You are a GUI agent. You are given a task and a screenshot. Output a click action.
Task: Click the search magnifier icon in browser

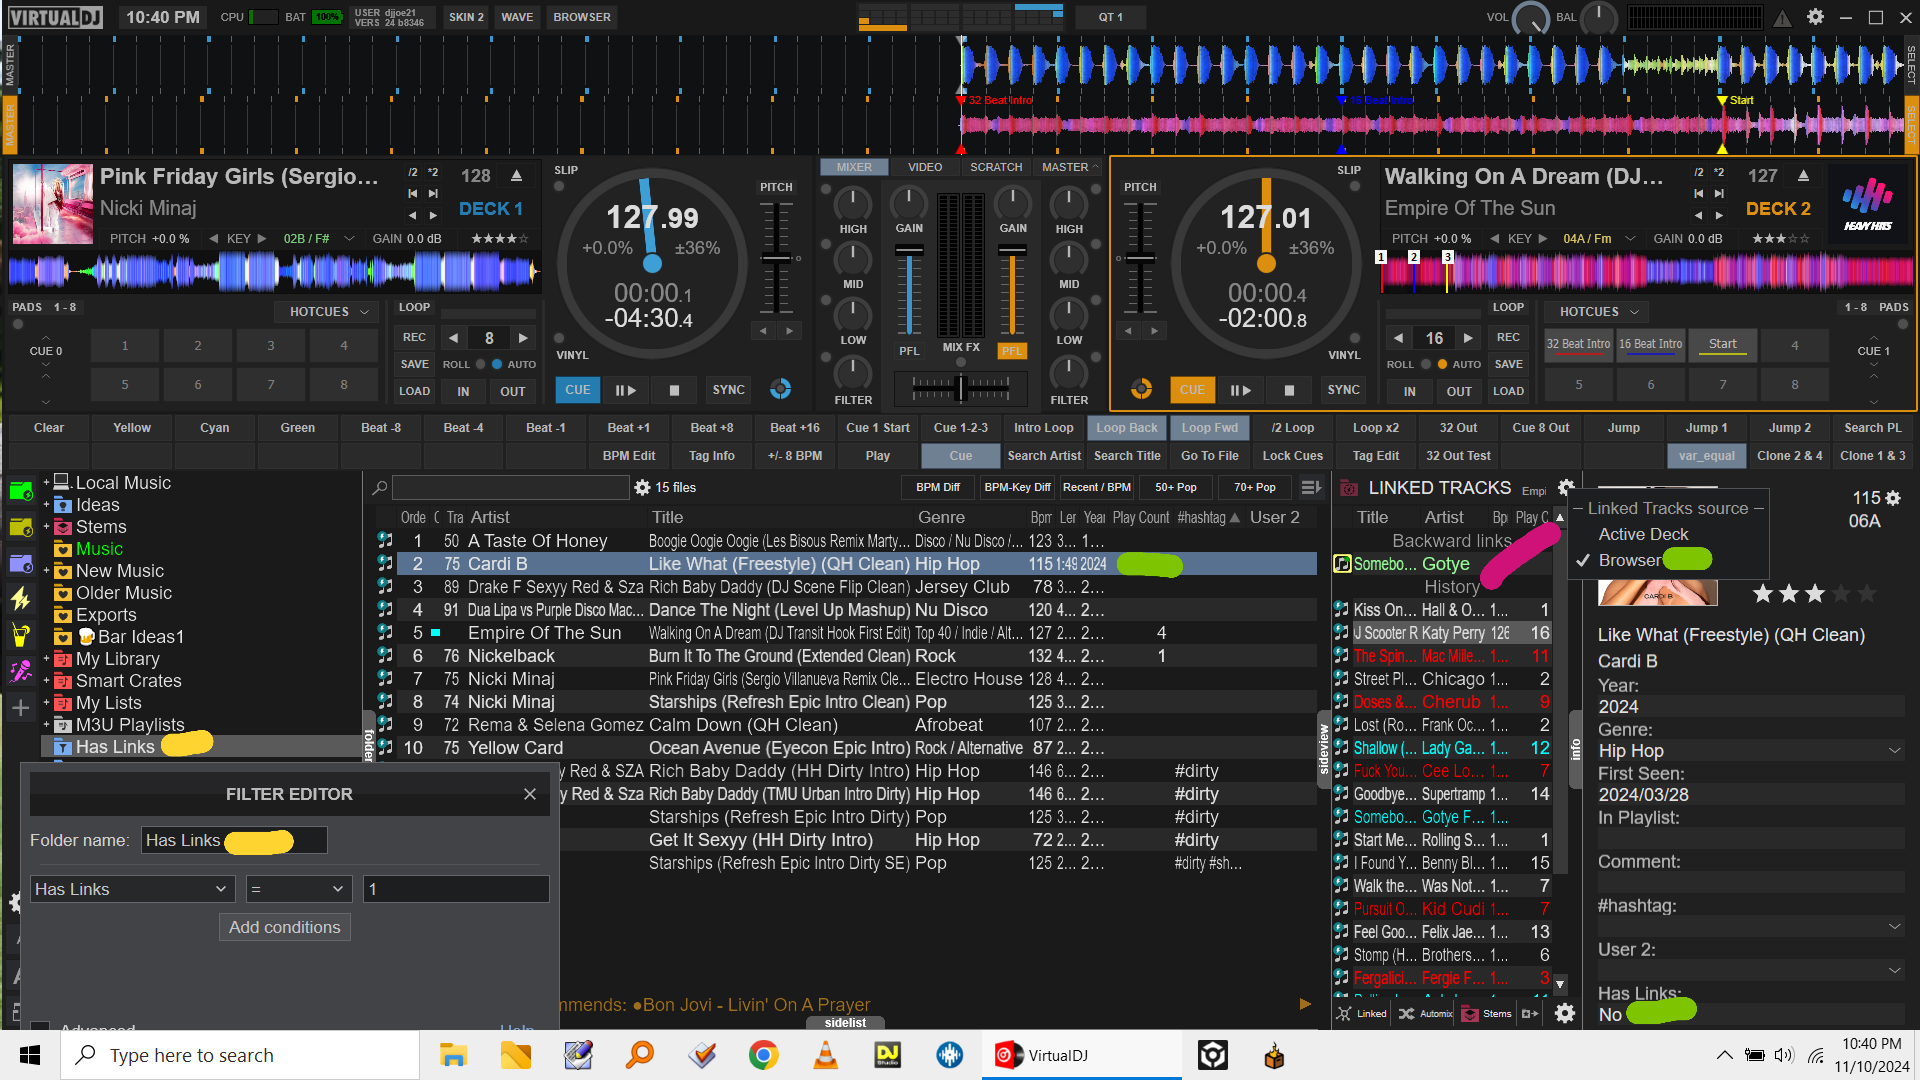380,488
